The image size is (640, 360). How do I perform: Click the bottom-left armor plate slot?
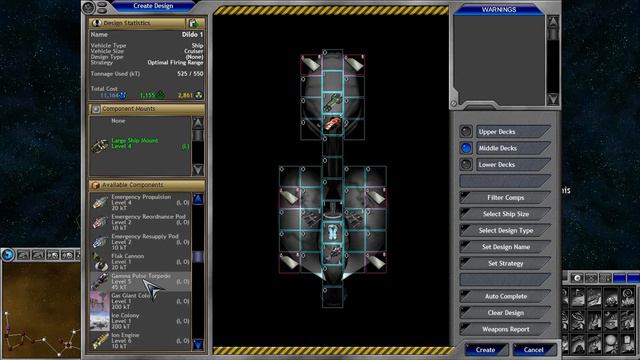289,262
